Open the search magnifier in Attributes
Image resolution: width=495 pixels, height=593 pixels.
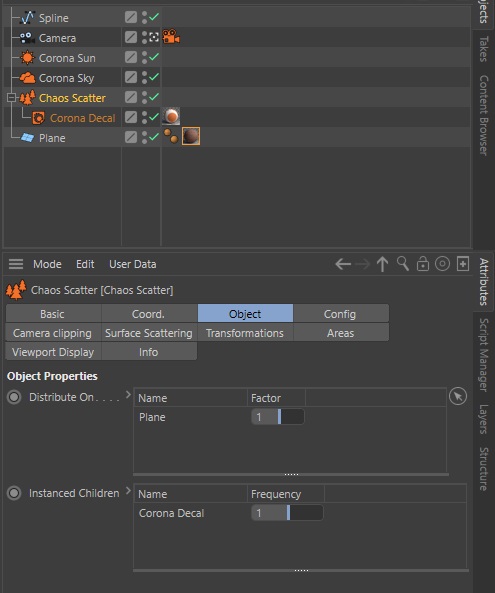coord(403,264)
